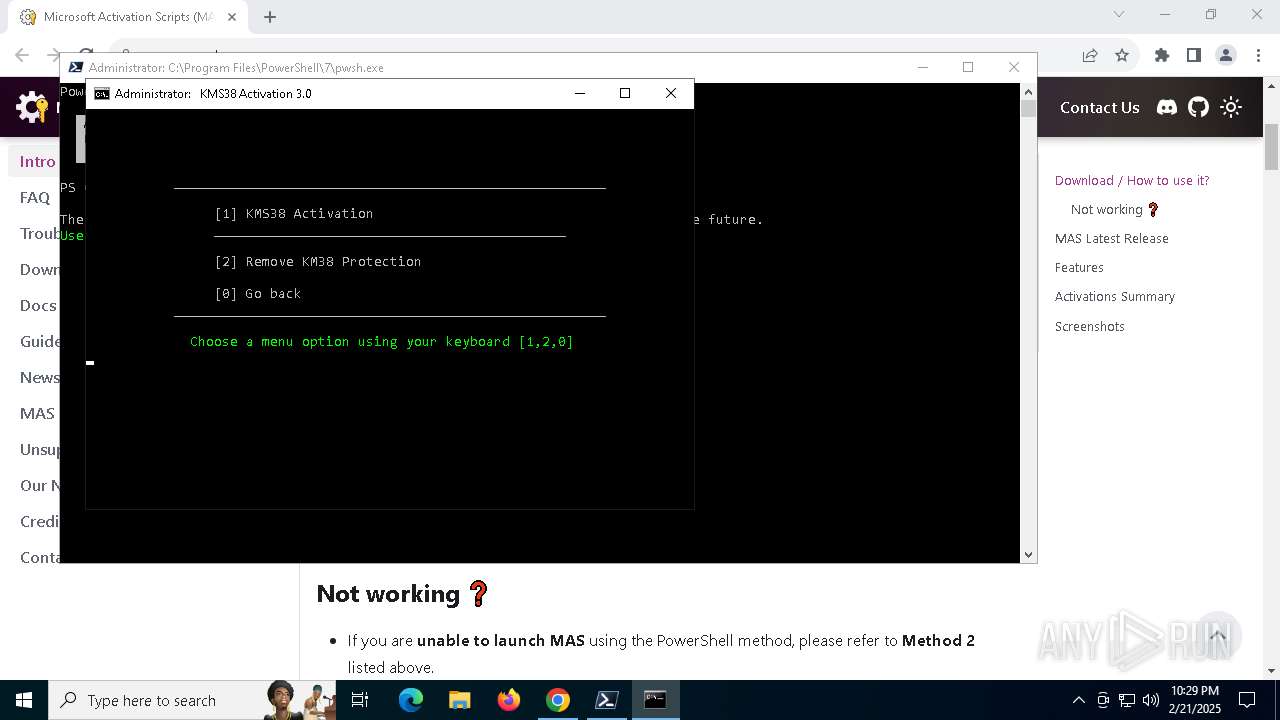The image size is (1280, 720).
Task: Click Contact Us in site header
Action: click(1099, 107)
